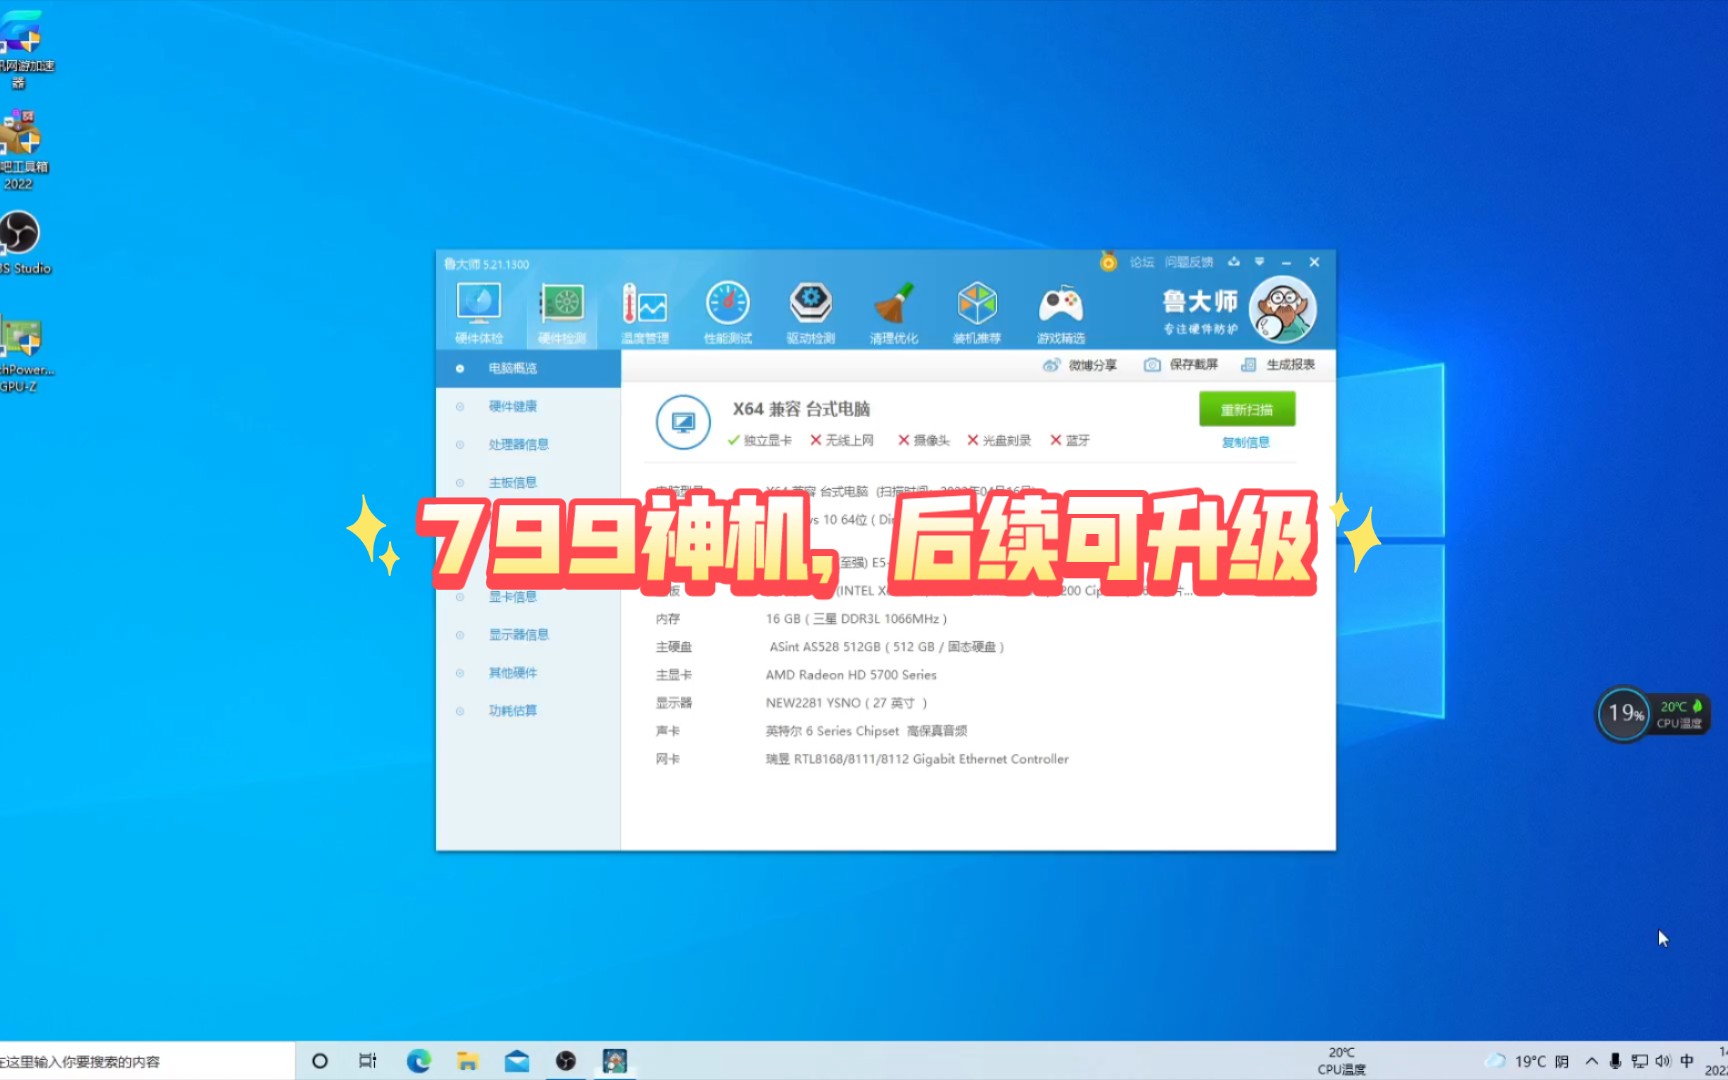1728x1080 pixels.
Task: Click the Windows search box in taskbar
Action: (x=147, y=1061)
